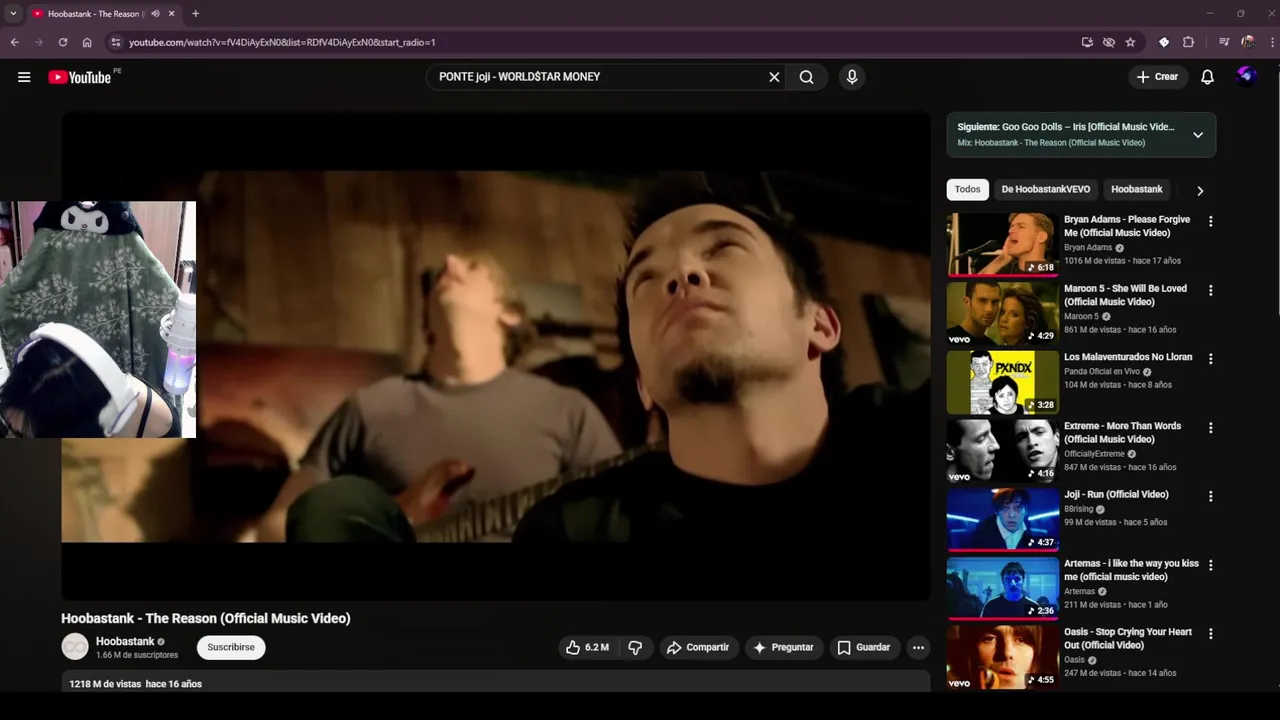Show more filter chips with the right arrow
This screenshot has width=1280, height=720.
pos(1200,190)
